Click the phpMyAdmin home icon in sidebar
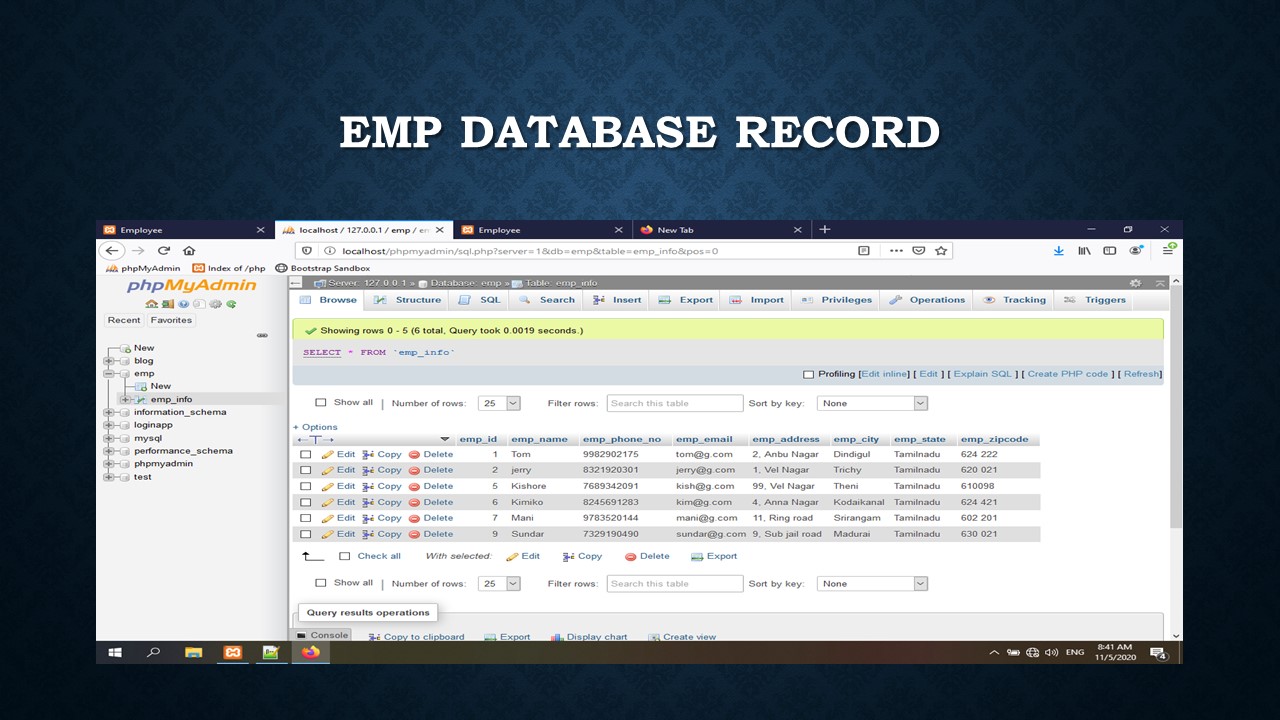1280x720 pixels. coord(150,304)
